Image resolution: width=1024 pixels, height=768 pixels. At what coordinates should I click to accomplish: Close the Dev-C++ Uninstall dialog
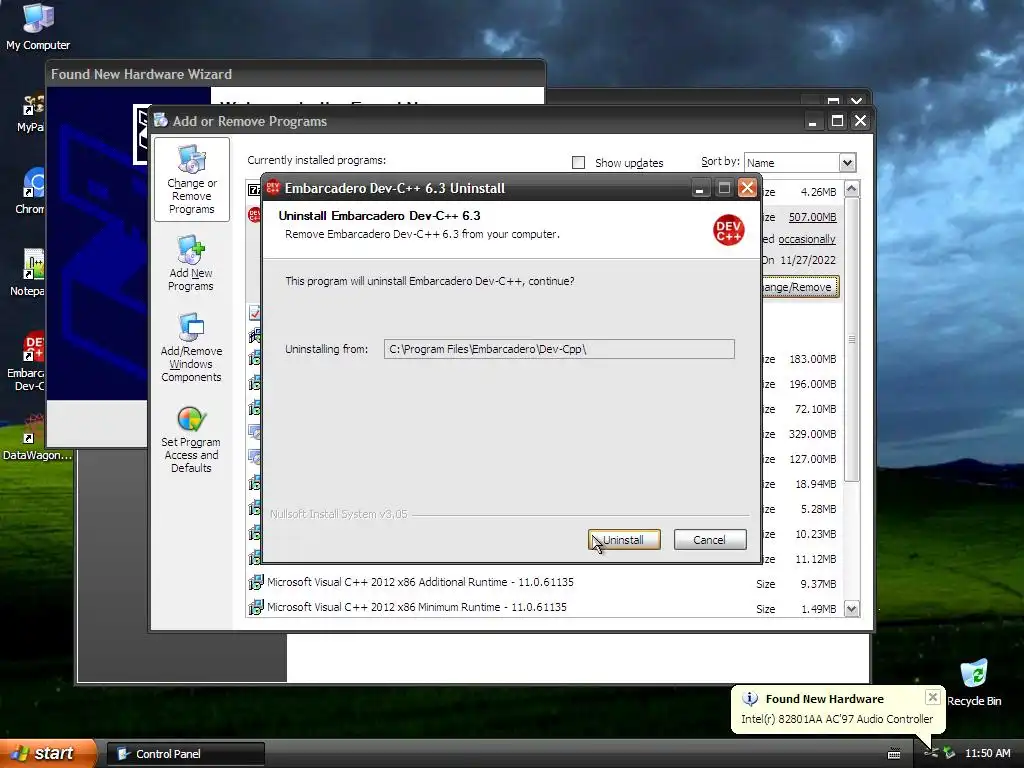747,189
